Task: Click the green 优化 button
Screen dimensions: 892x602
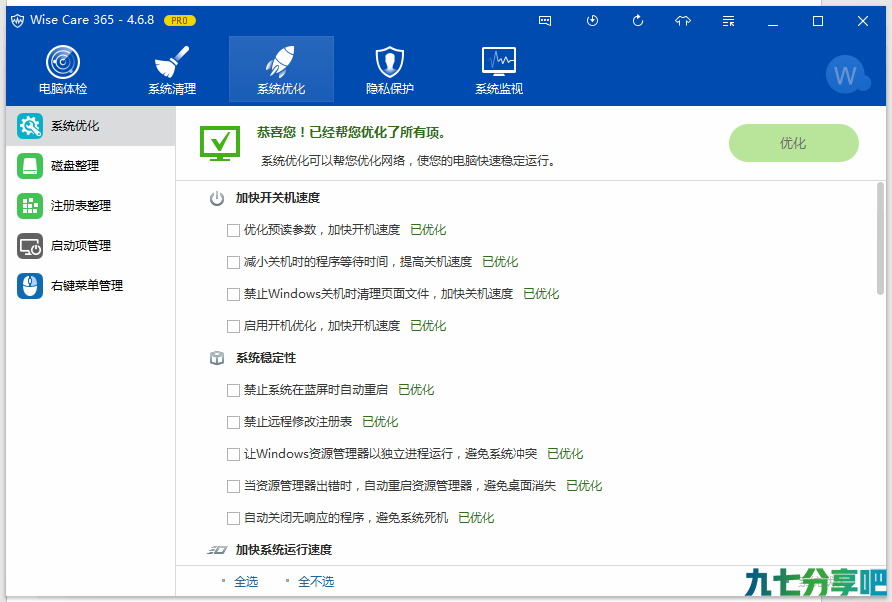Action: 794,143
